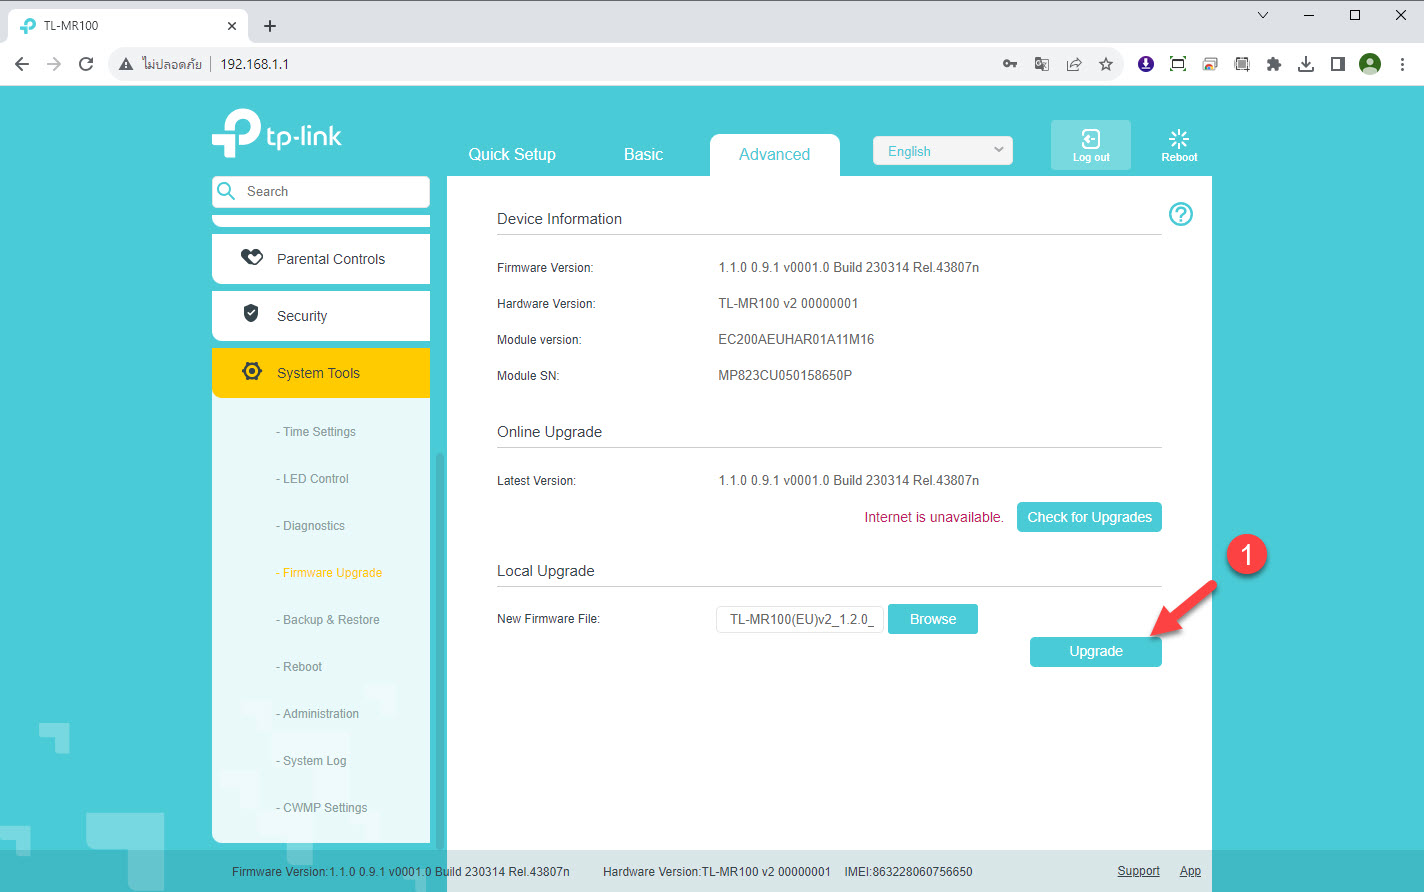The height and width of the screenshot is (892, 1424).
Task: Open the help question mark icon
Action: coord(1181,214)
